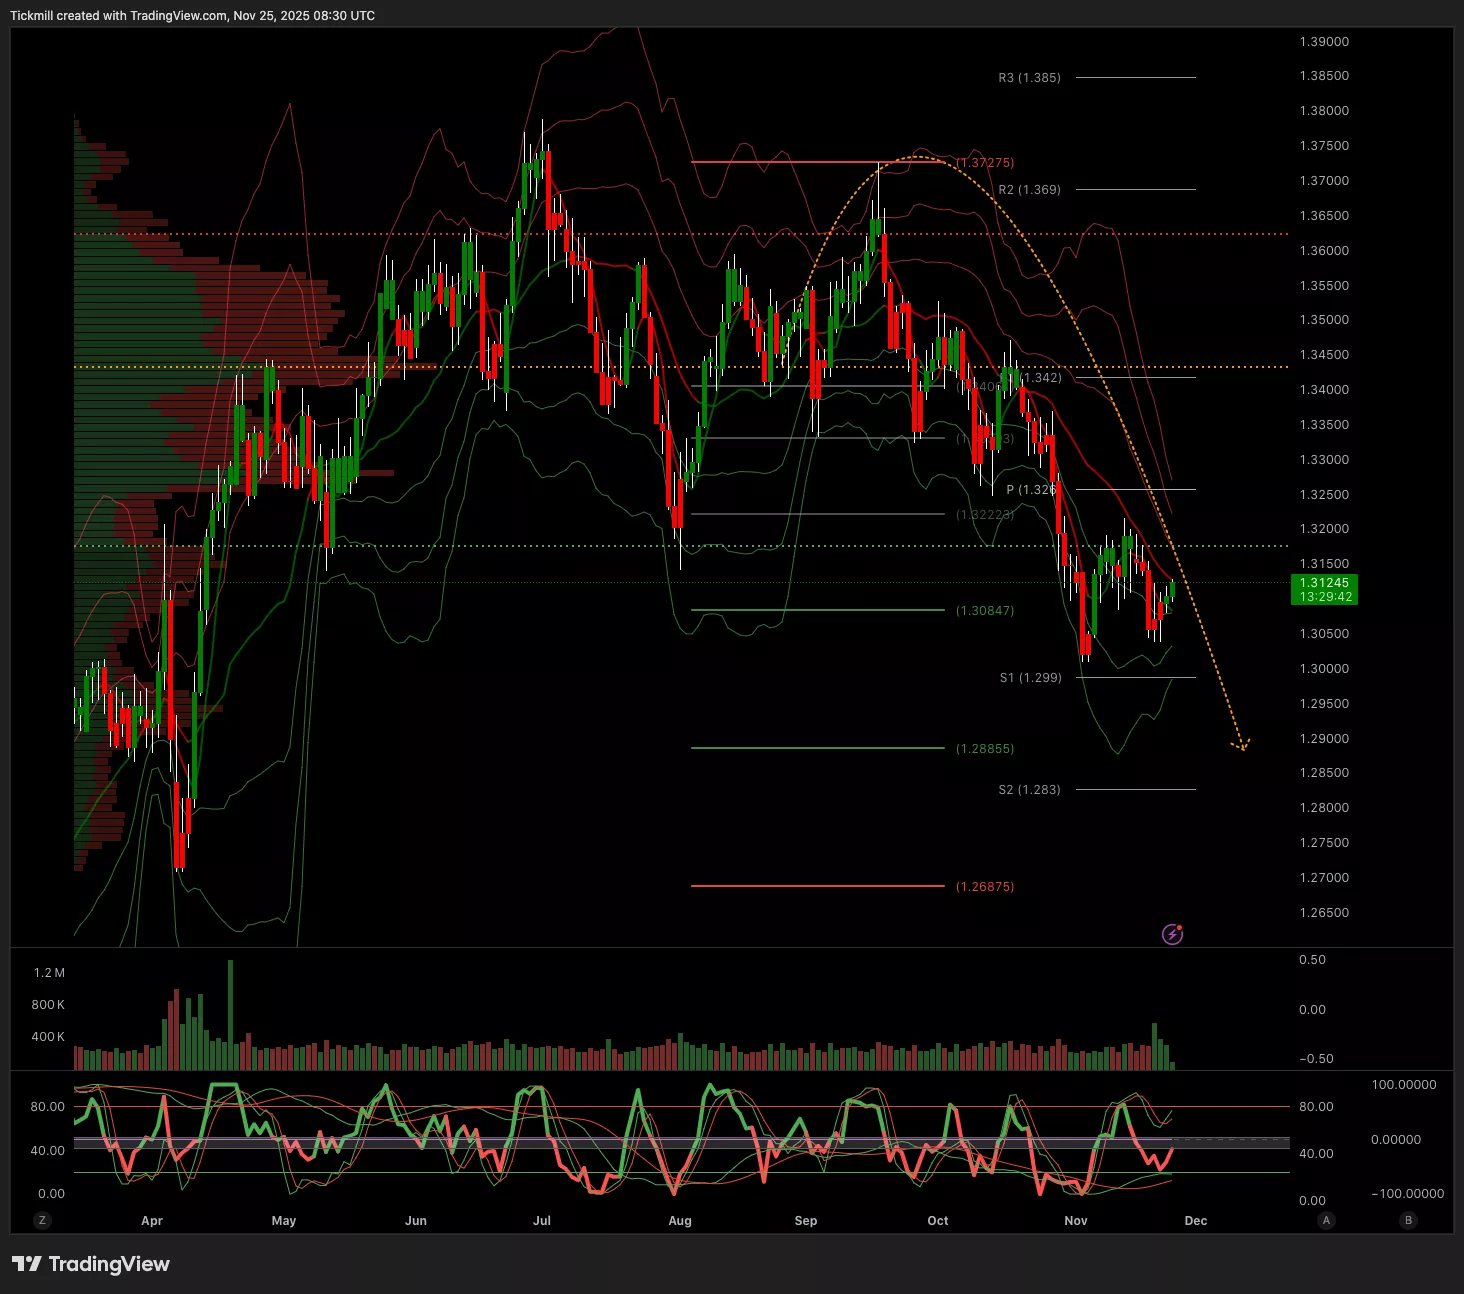Image resolution: width=1464 pixels, height=1294 pixels.
Task: Click the Tickmill created with TradingView.com header text
Action: point(192,16)
